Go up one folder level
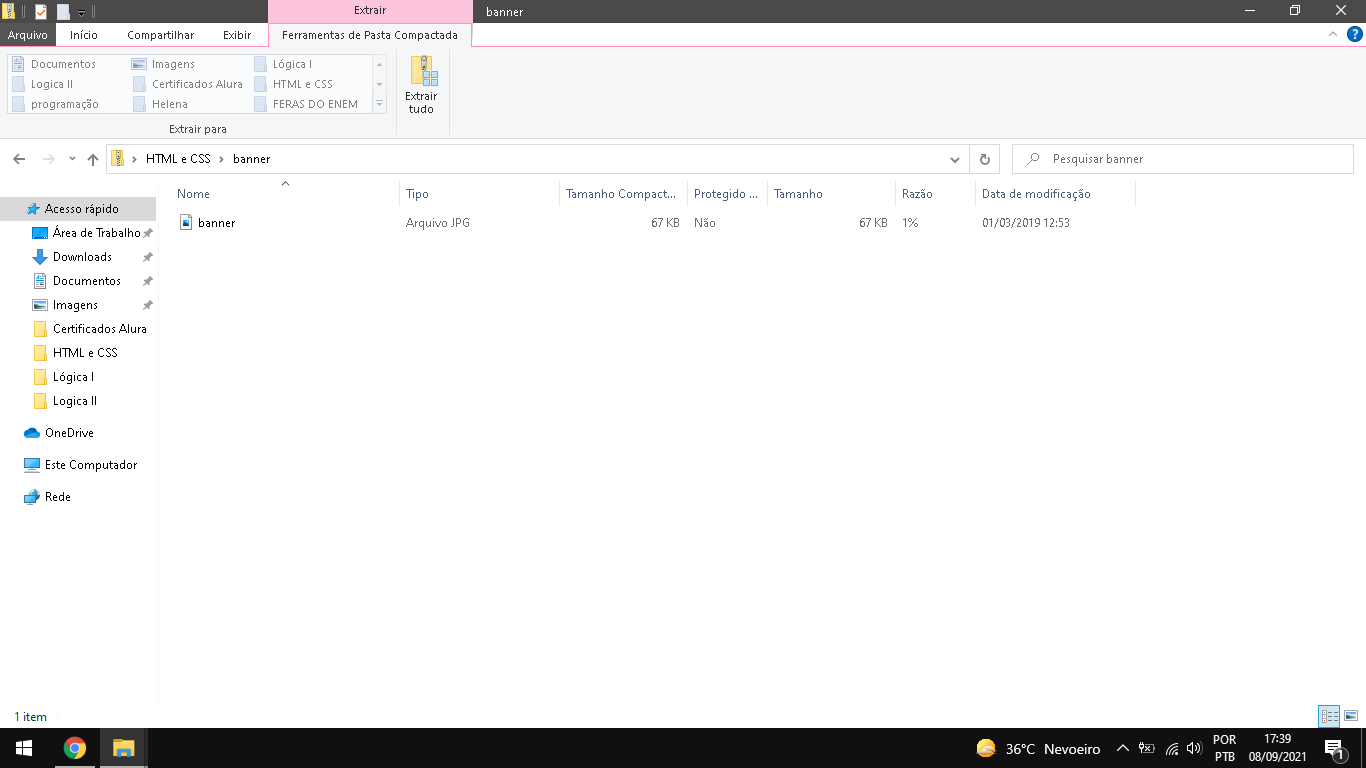The width and height of the screenshot is (1366, 768). tap(93, 159)
